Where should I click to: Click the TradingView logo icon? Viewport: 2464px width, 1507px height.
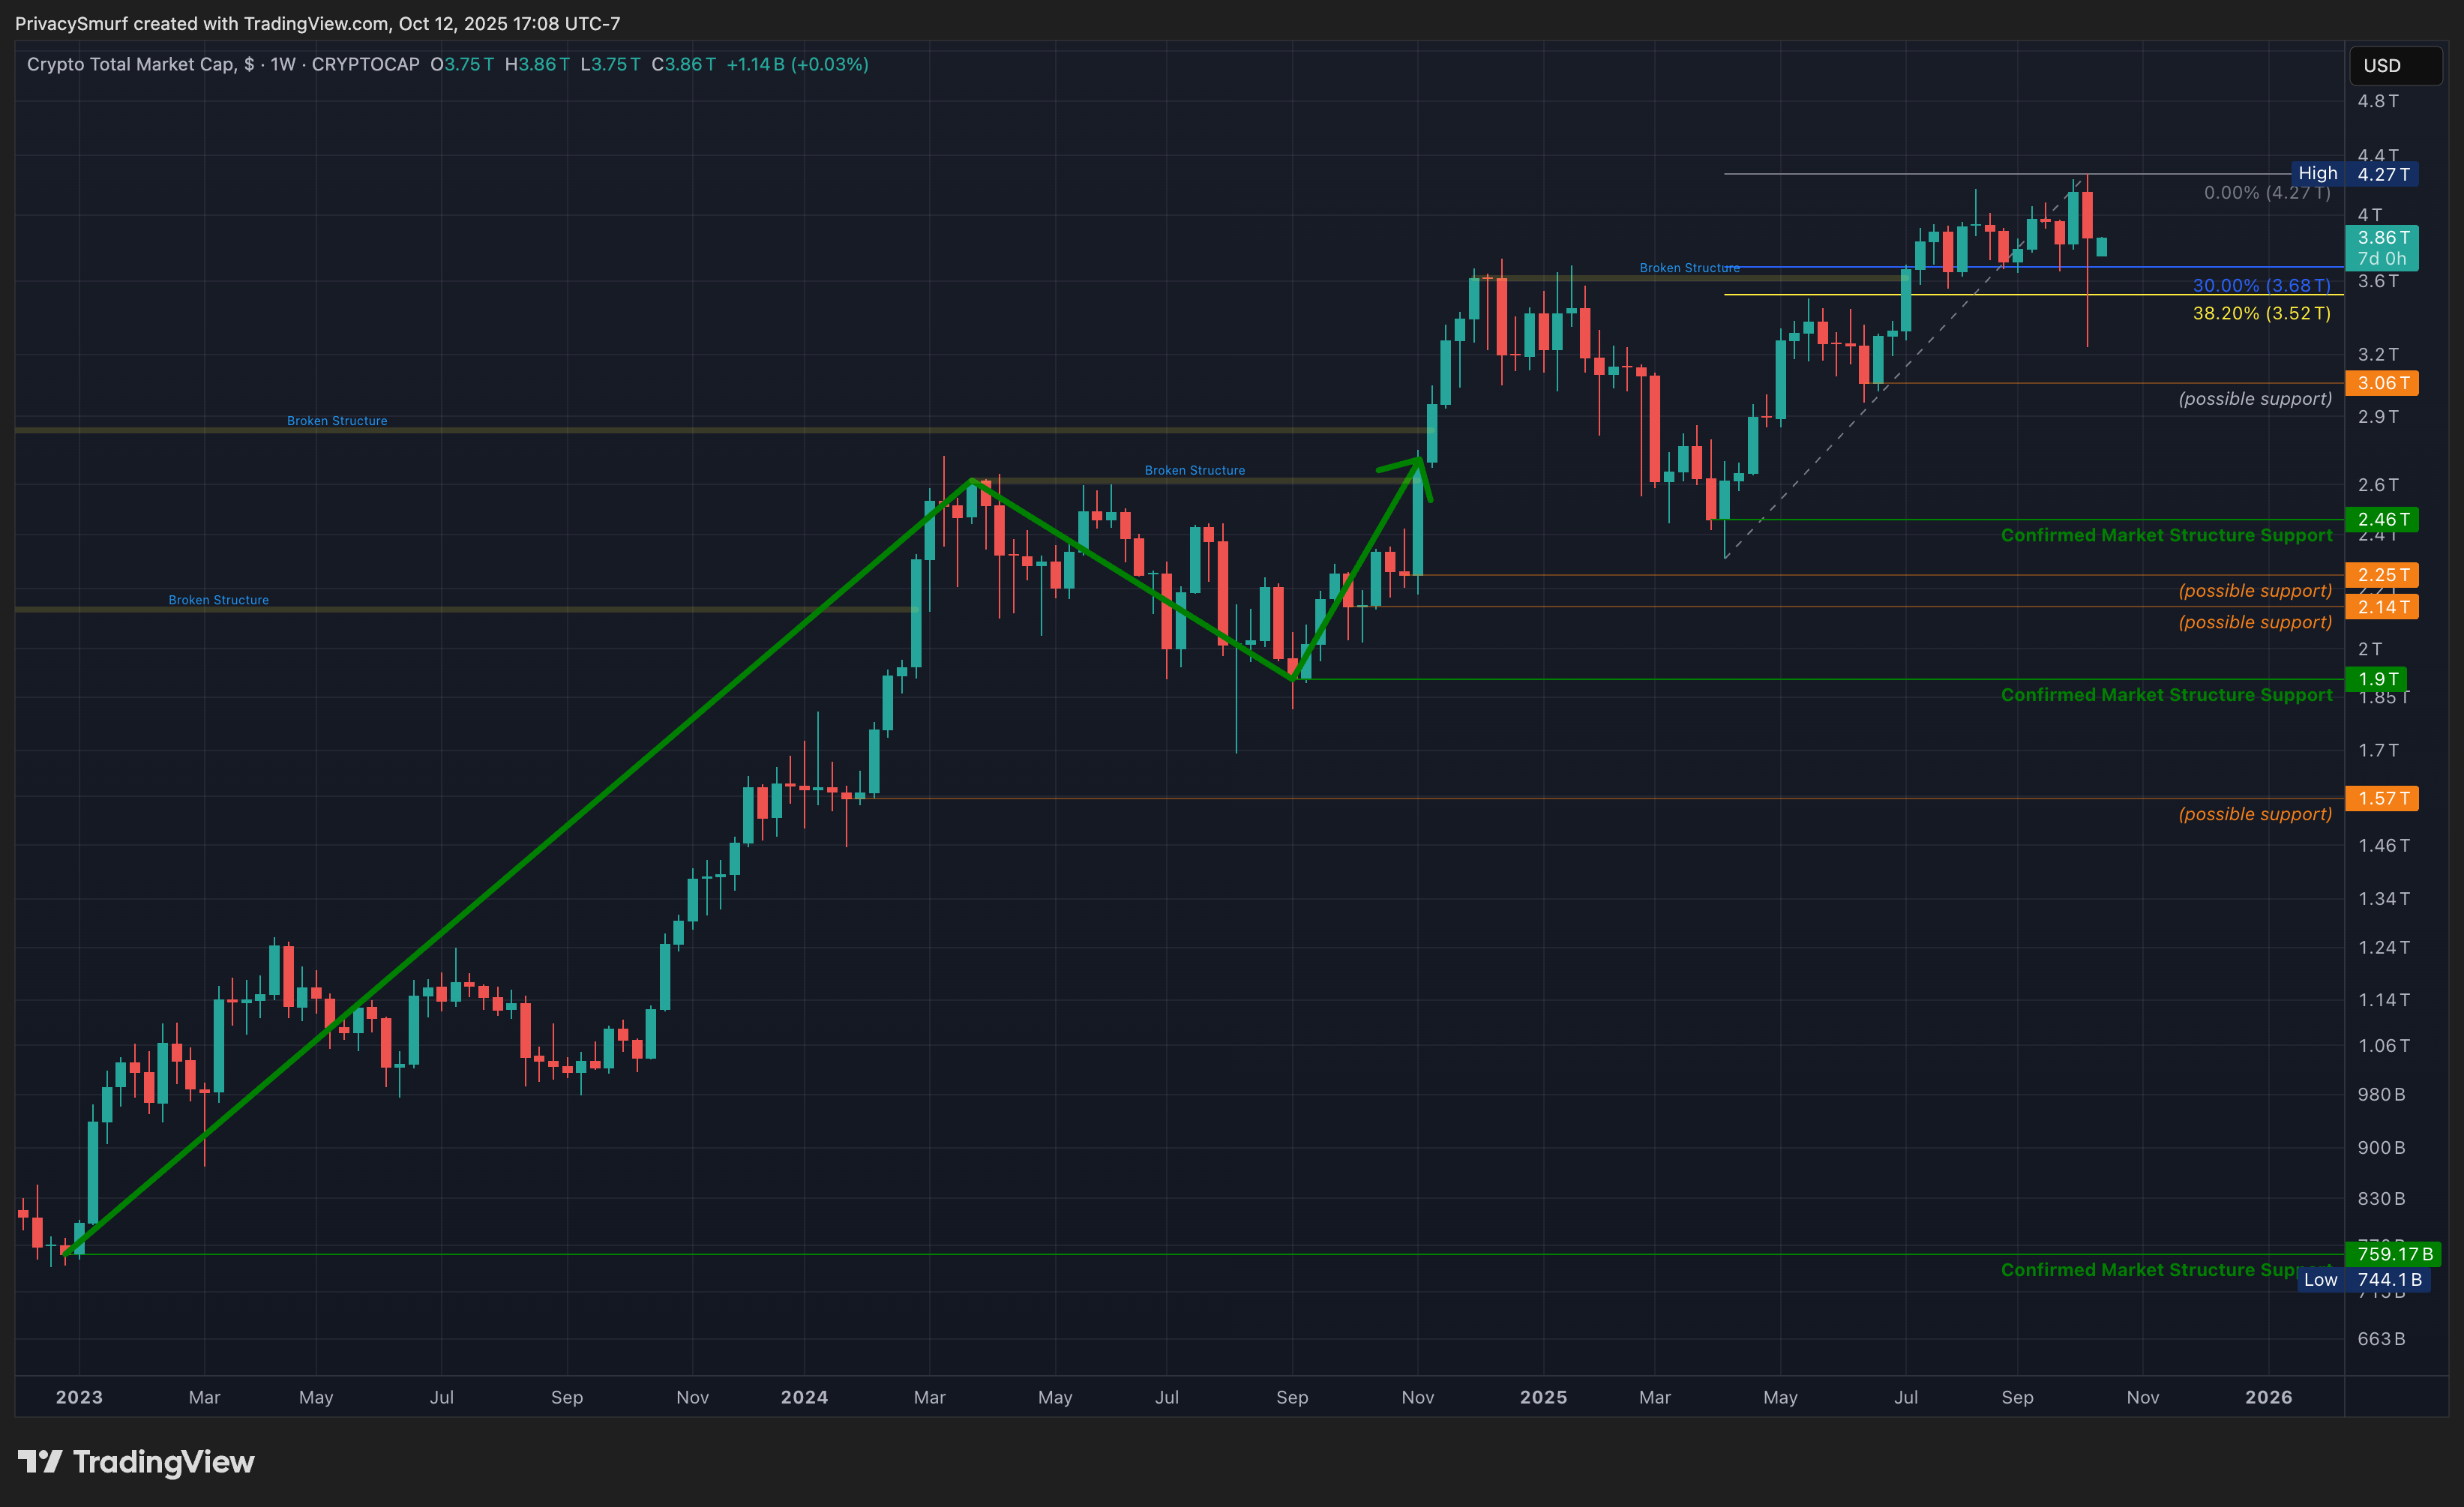click(40, 1462)
